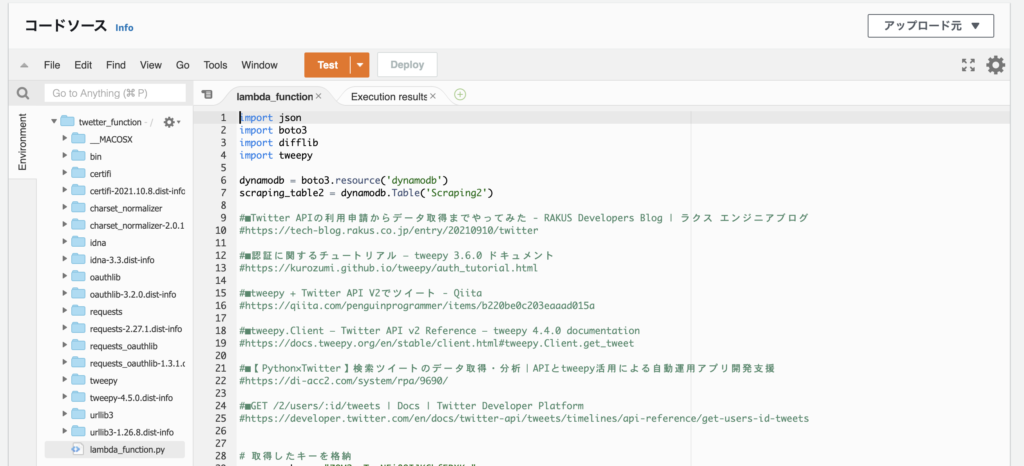1024x466 pixels.
Task: Collapse the menu bar arrow icon
Action: (24, 65)
